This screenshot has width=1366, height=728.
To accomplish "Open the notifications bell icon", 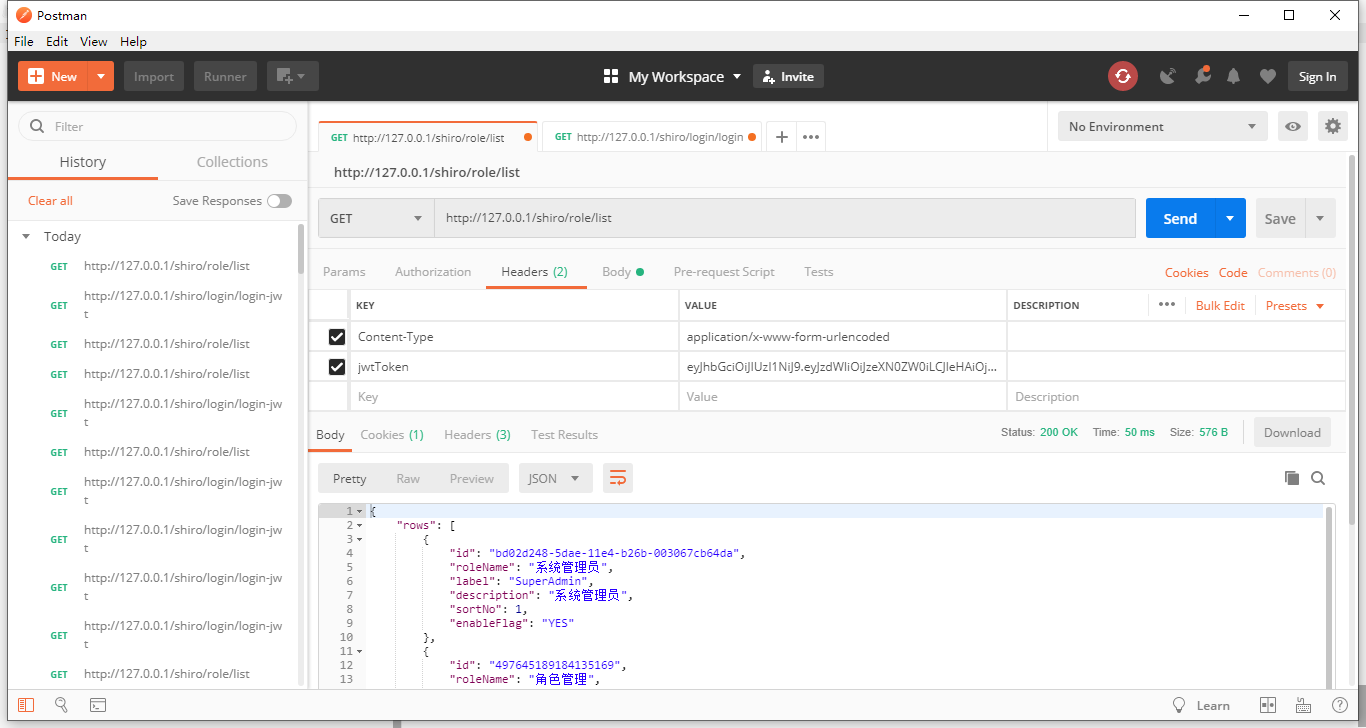I will coord(1234,76).
